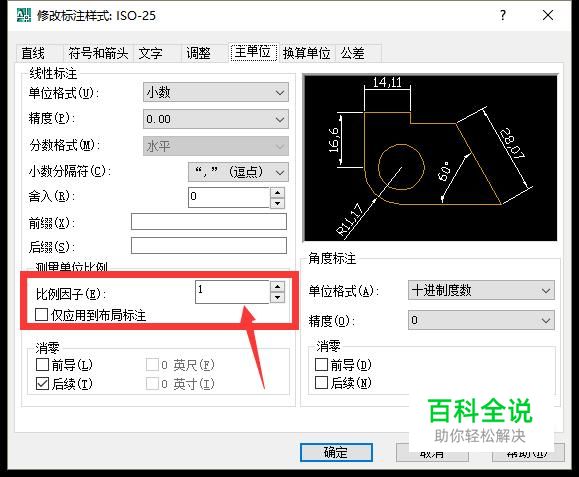Click the dimension style preview image
This screenshot has width=579, height=477.
point(430,158)
